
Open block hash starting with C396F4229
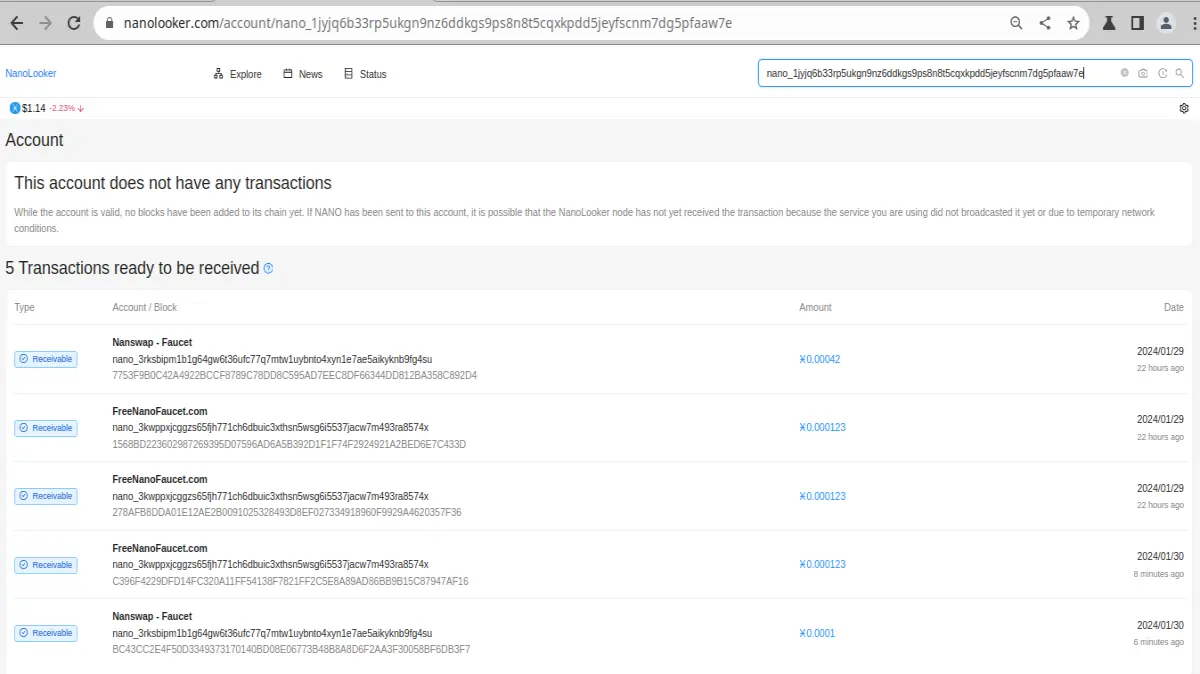click(x=290, y=581)
